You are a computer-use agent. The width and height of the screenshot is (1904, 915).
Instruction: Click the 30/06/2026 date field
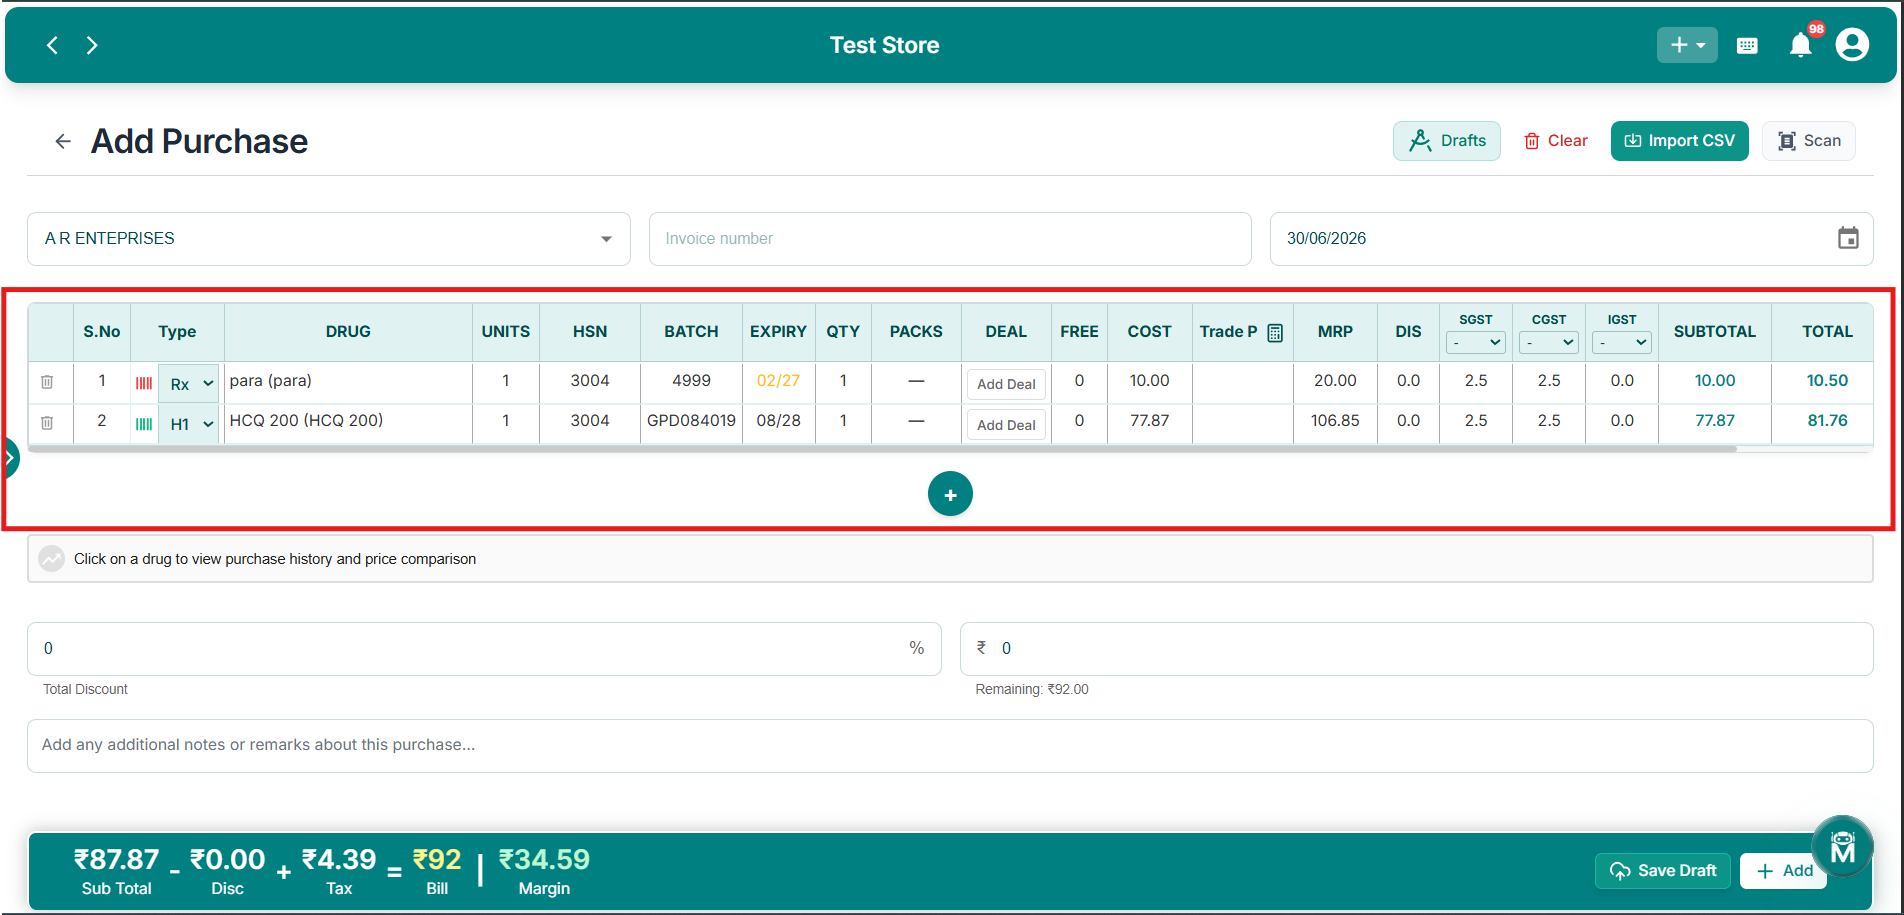[x=1572, y=239]
